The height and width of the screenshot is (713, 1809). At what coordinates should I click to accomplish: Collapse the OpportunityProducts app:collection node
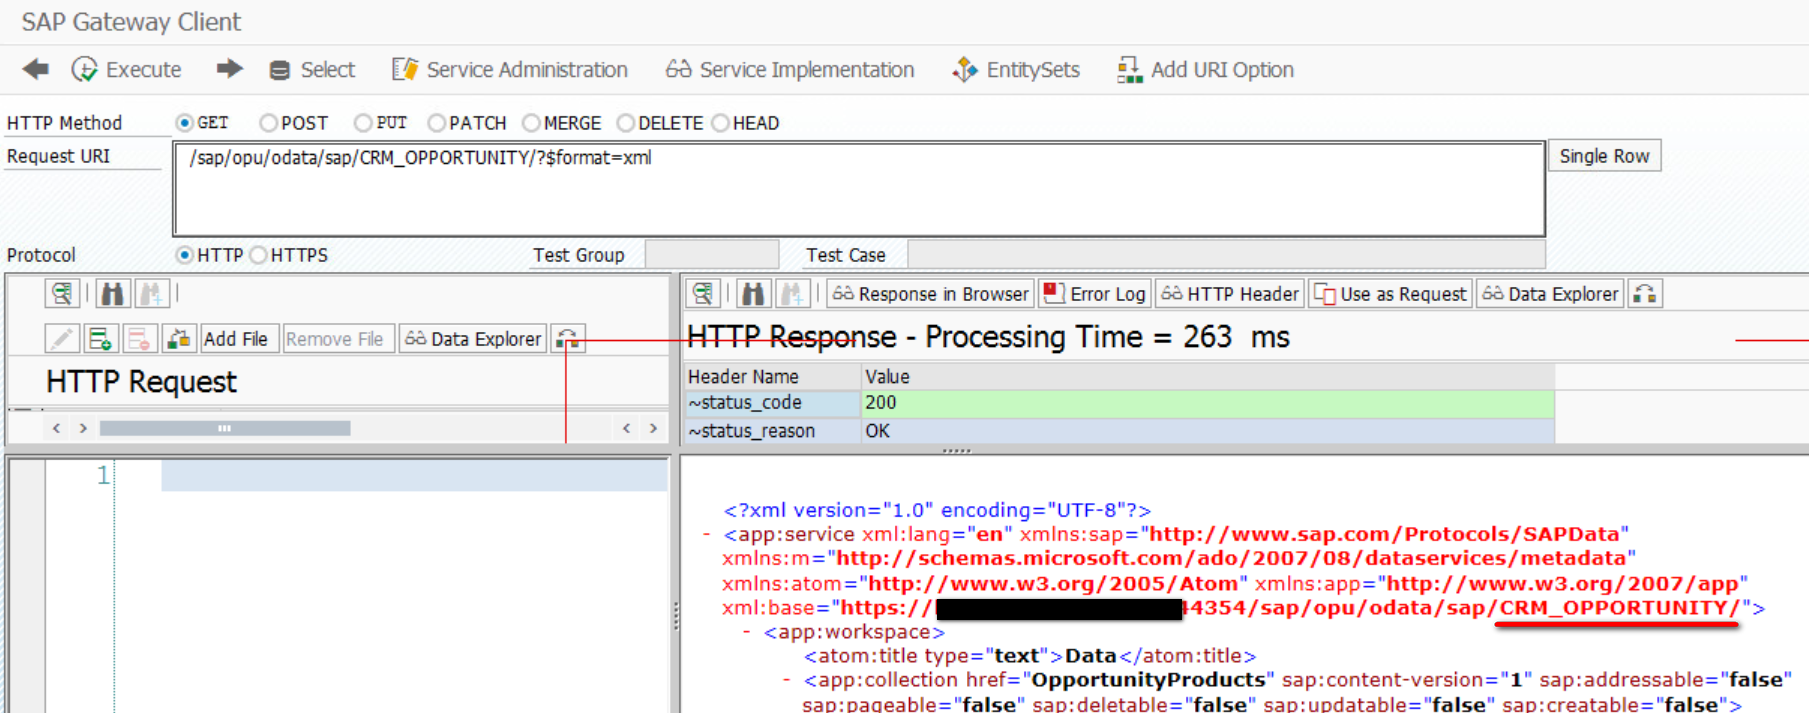point(787,681)
